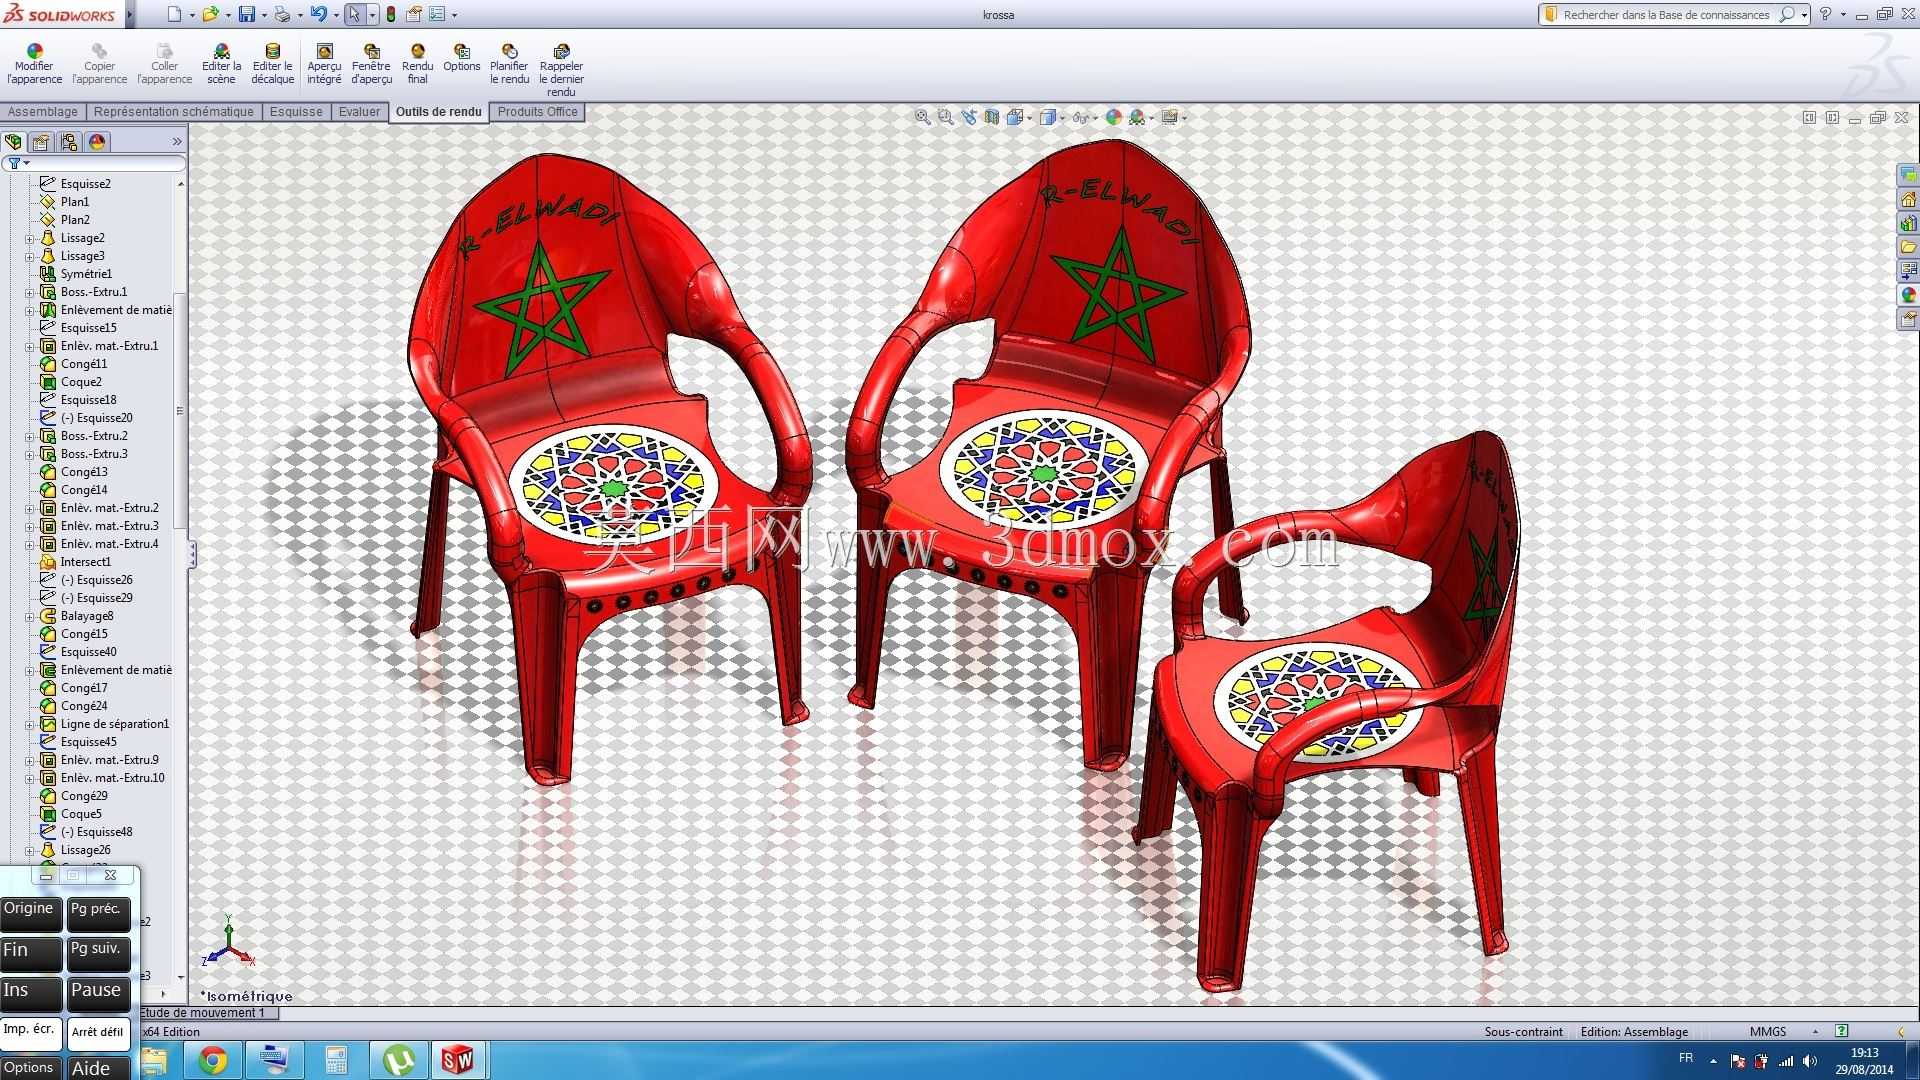Open the Appearances task pane tab
This screenshot has width=1920, height=1080.
1908,295
